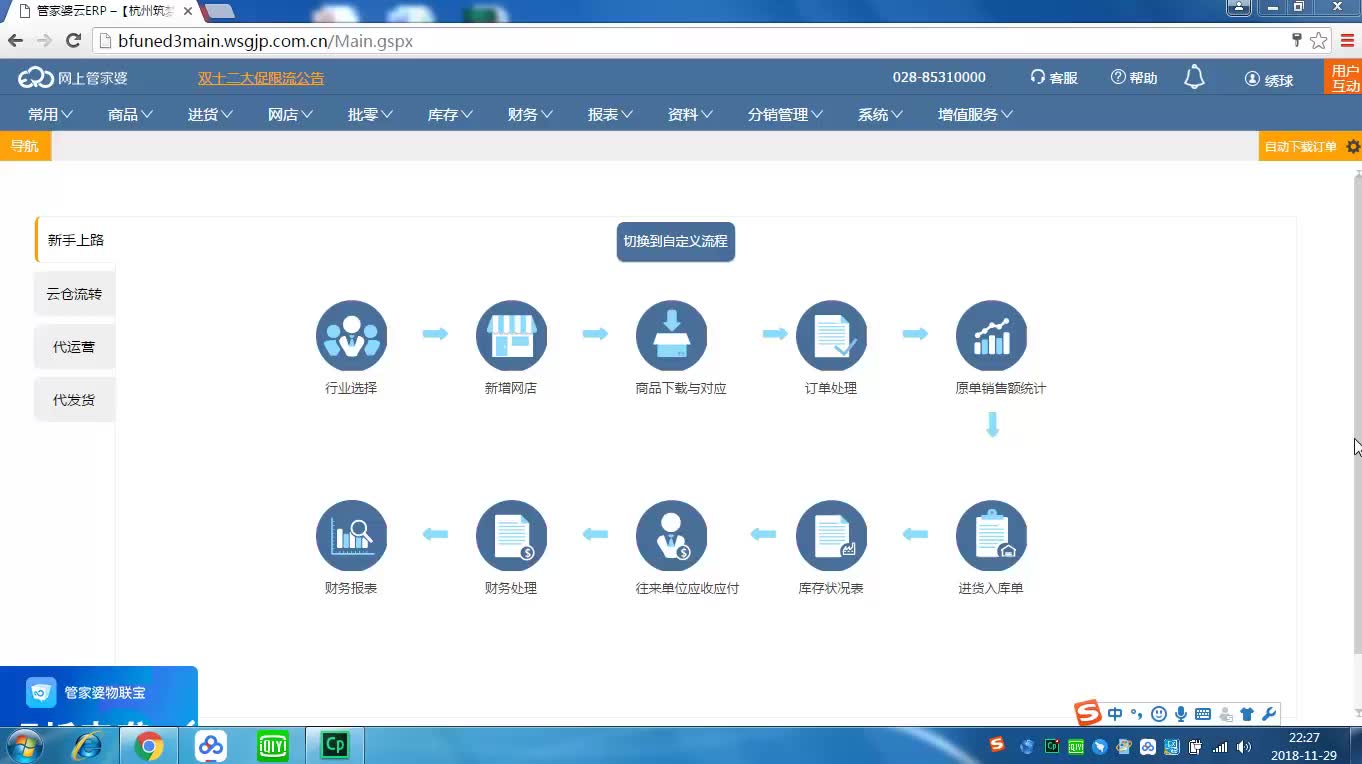Image resolution: width=1362 pixels, height=764 pixels.
Task: Open Internet Explorer from the taskbar
Action: 88,746
